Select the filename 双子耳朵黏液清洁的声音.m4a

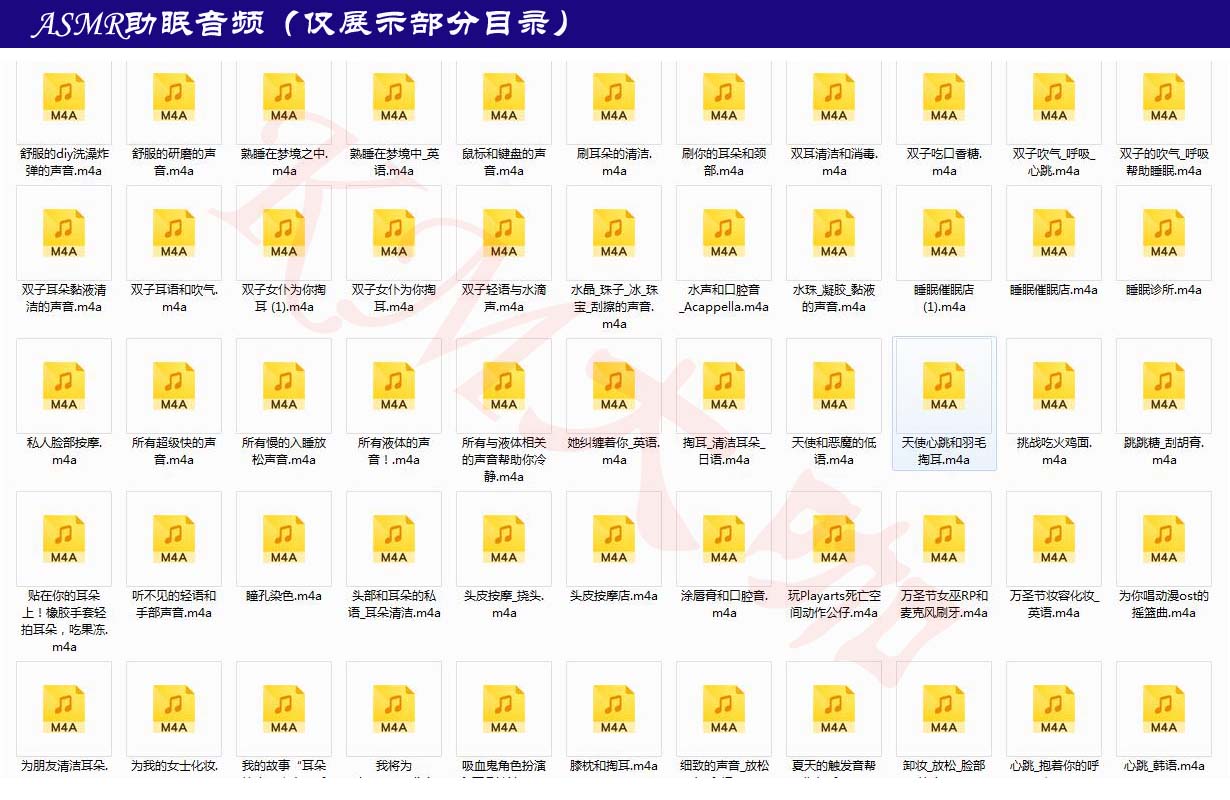point(64,298)
